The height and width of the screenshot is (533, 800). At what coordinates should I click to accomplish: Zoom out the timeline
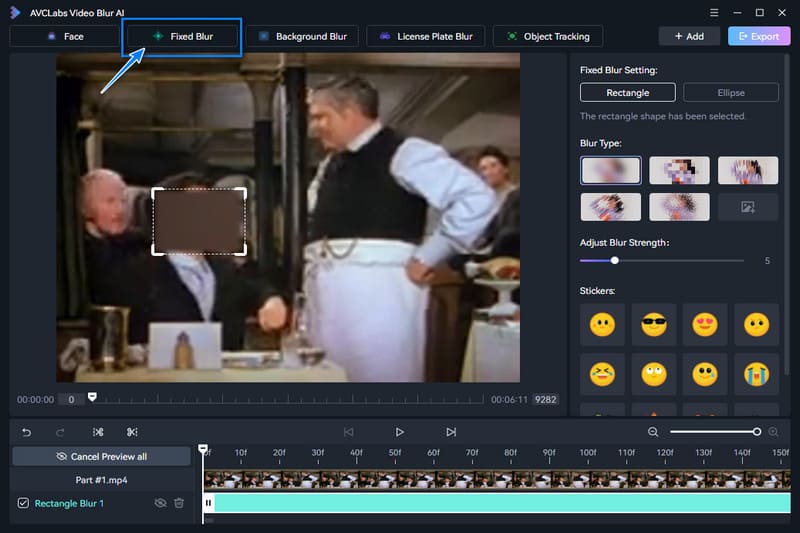click(x=653, y=432)
